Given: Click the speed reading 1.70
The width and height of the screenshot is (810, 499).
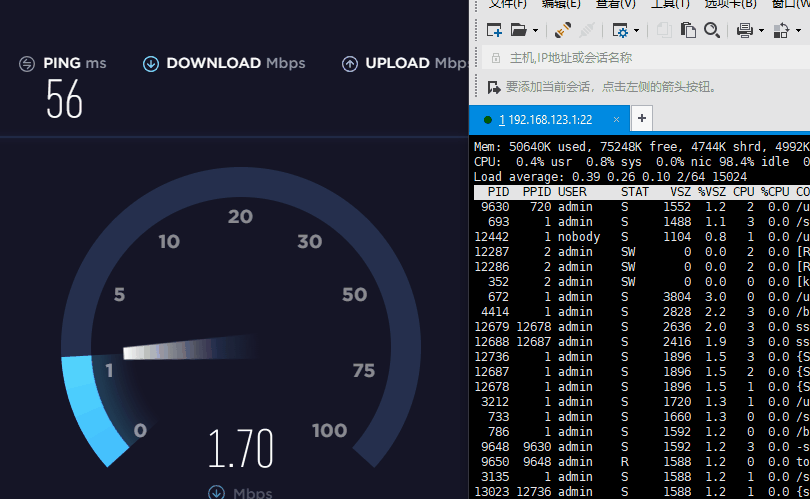Looking at the screenshot, I should pos(241,448).
